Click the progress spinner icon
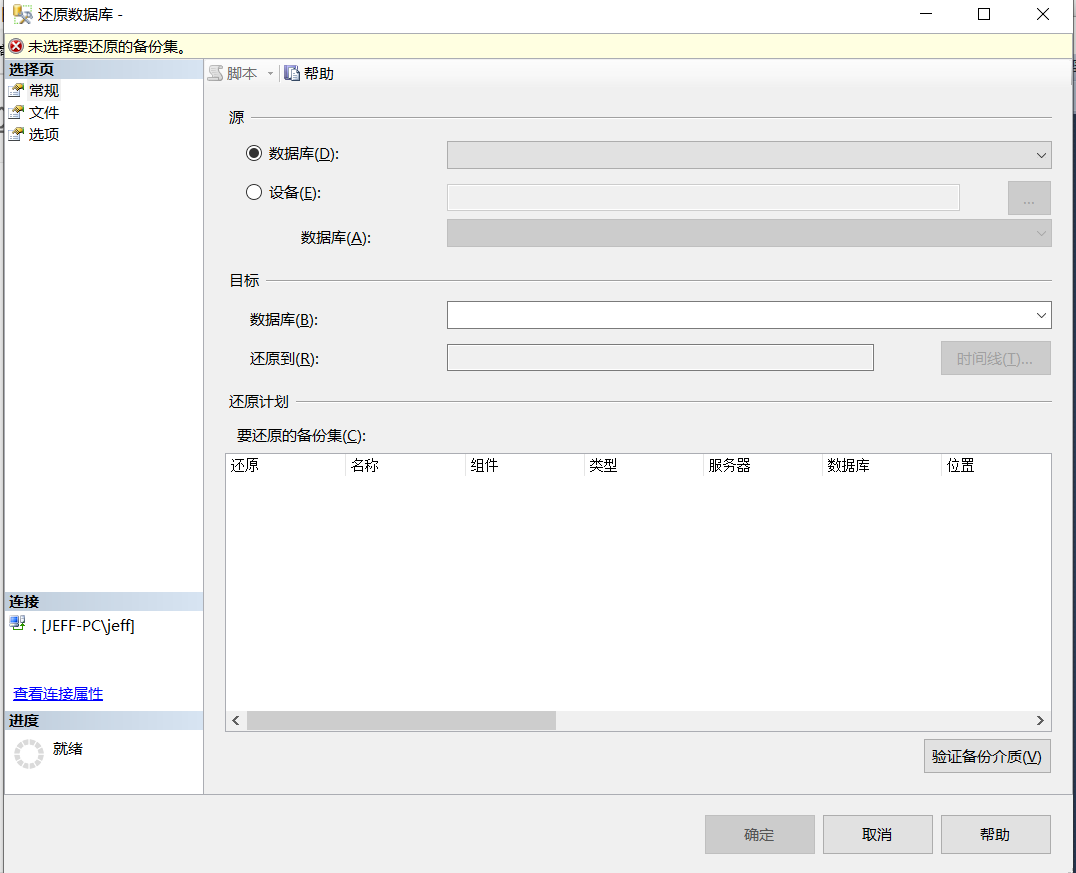 [29, 754]
